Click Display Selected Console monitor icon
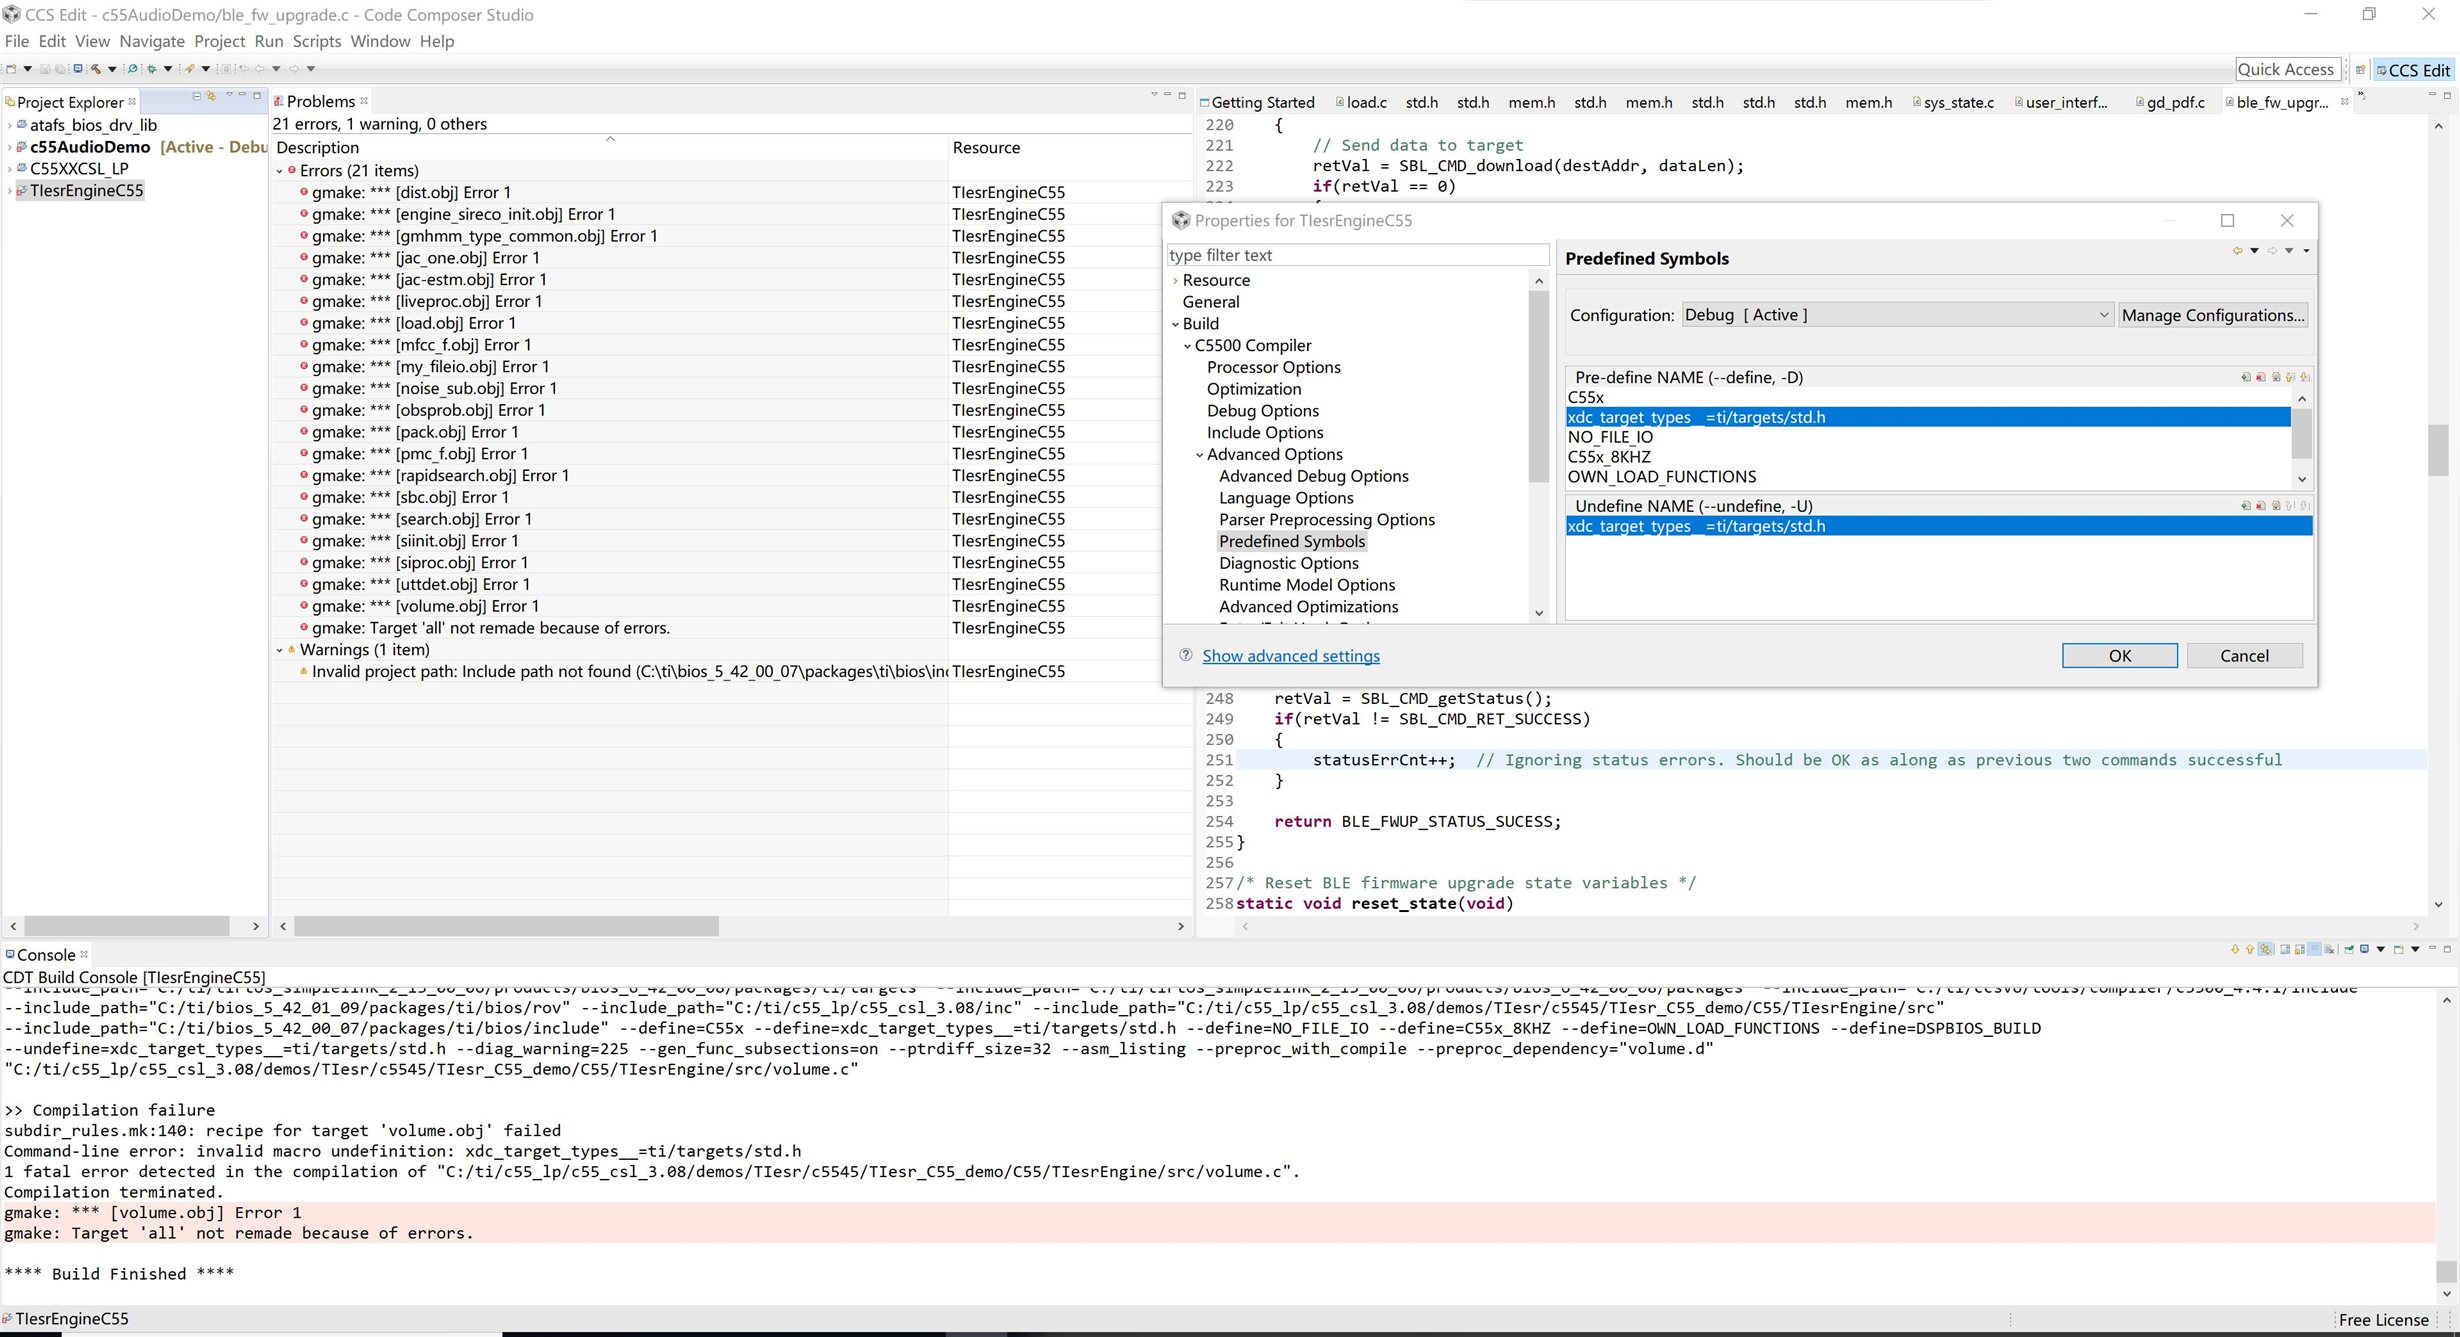 [x=2365, y=949]
